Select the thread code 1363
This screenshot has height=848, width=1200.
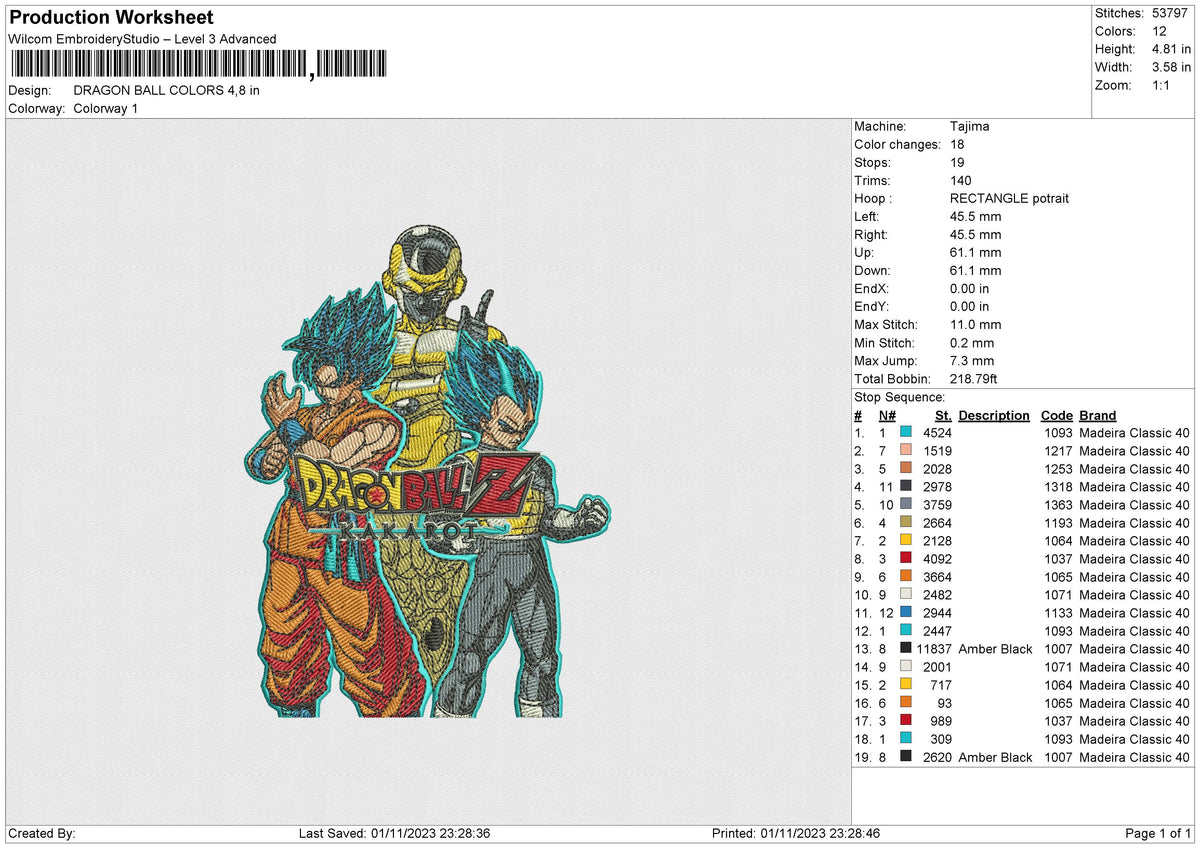[1058, 505]
